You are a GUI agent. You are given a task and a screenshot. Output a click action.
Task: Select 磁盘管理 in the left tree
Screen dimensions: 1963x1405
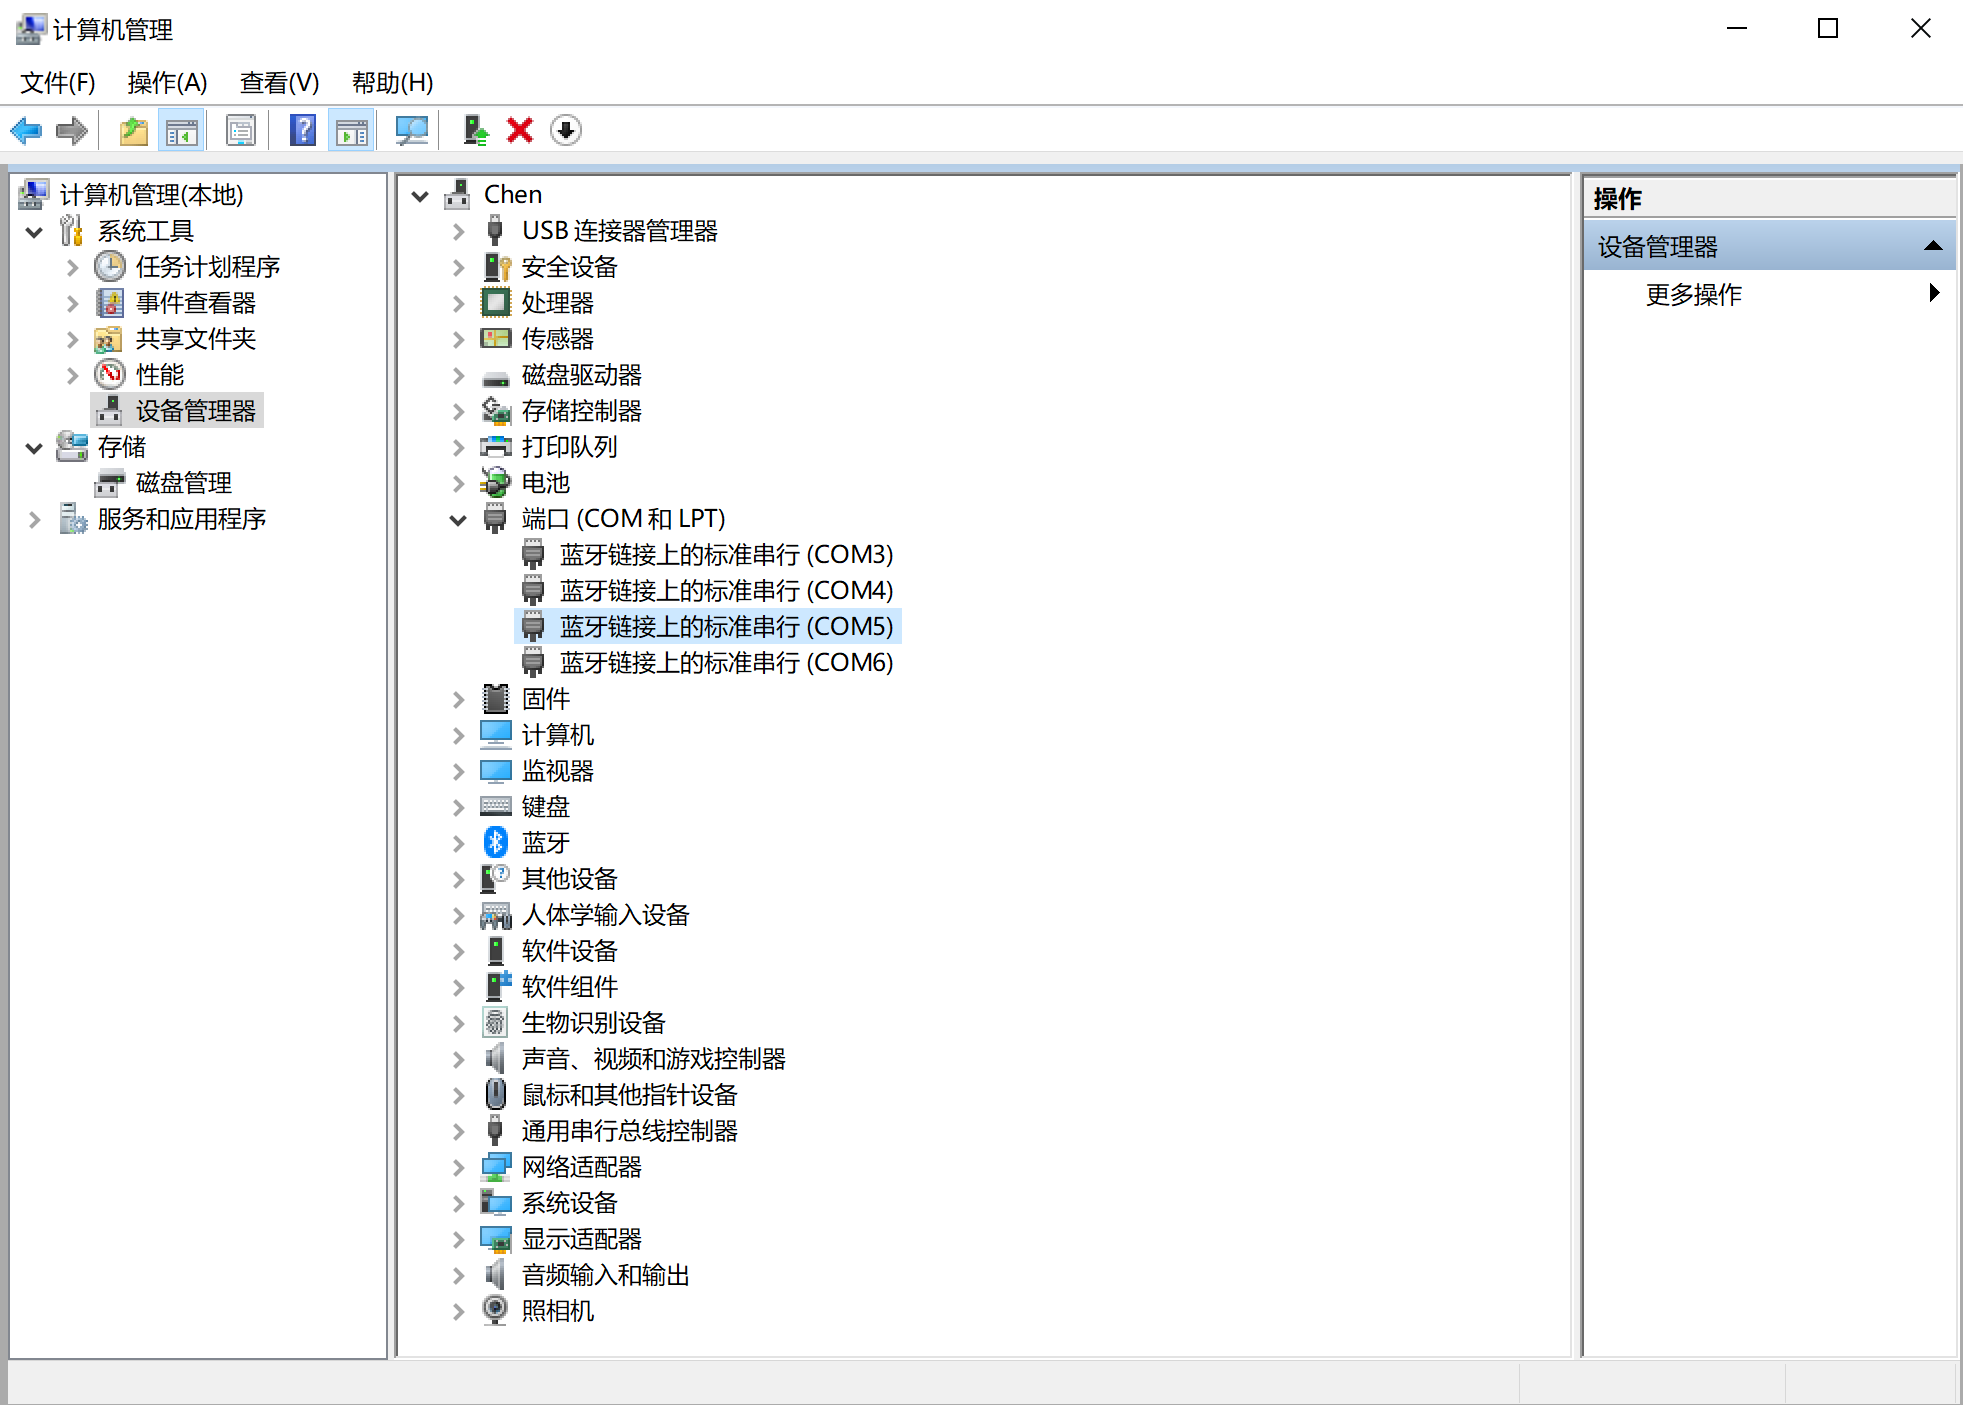(183, 484)
